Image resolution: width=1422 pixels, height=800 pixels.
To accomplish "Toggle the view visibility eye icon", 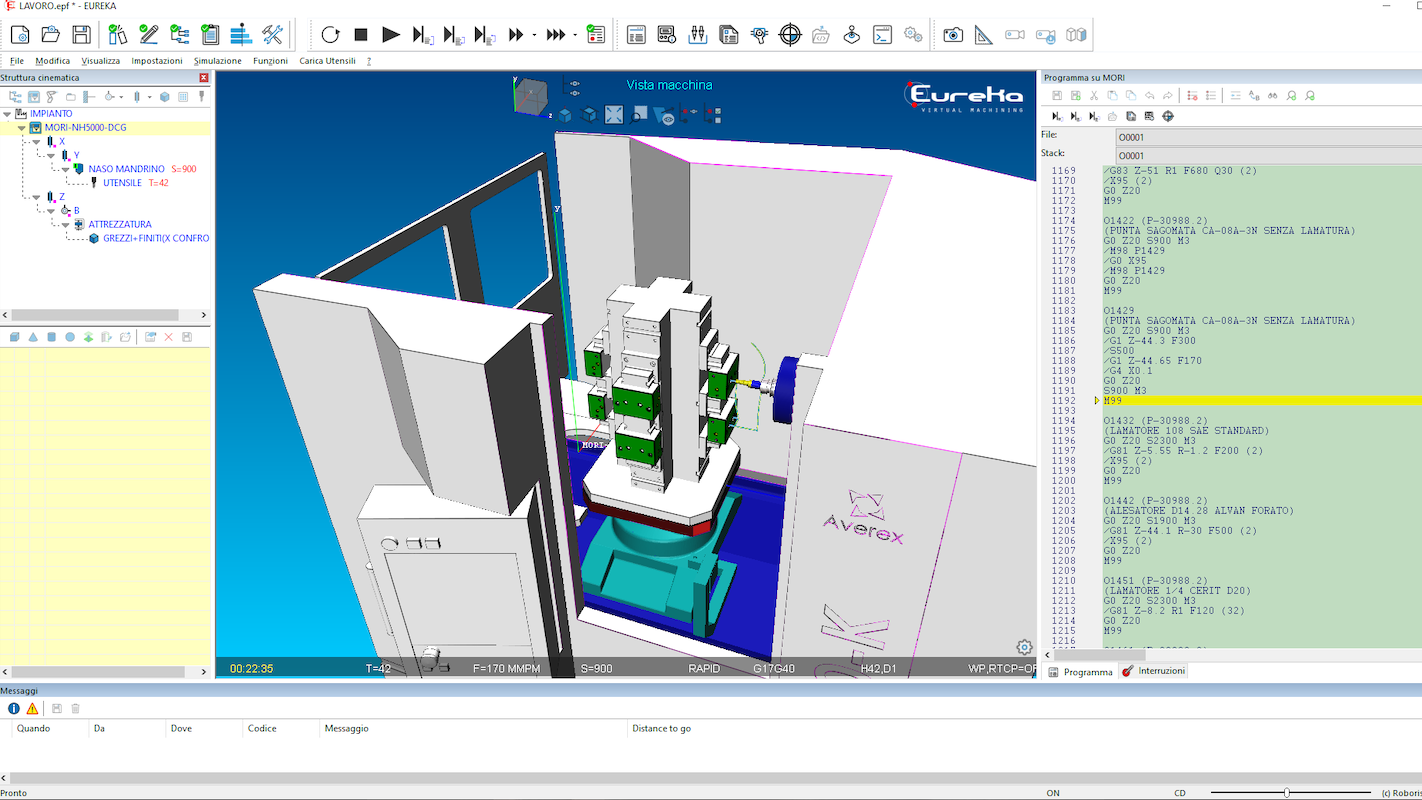I will click(x=664, y=115).
